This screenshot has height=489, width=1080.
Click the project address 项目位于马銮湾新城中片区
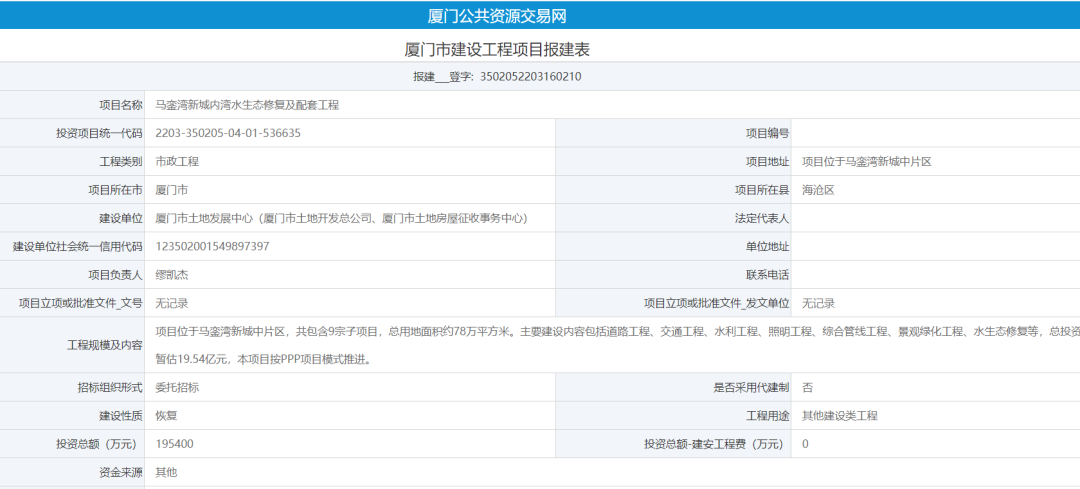click(866, 161)
